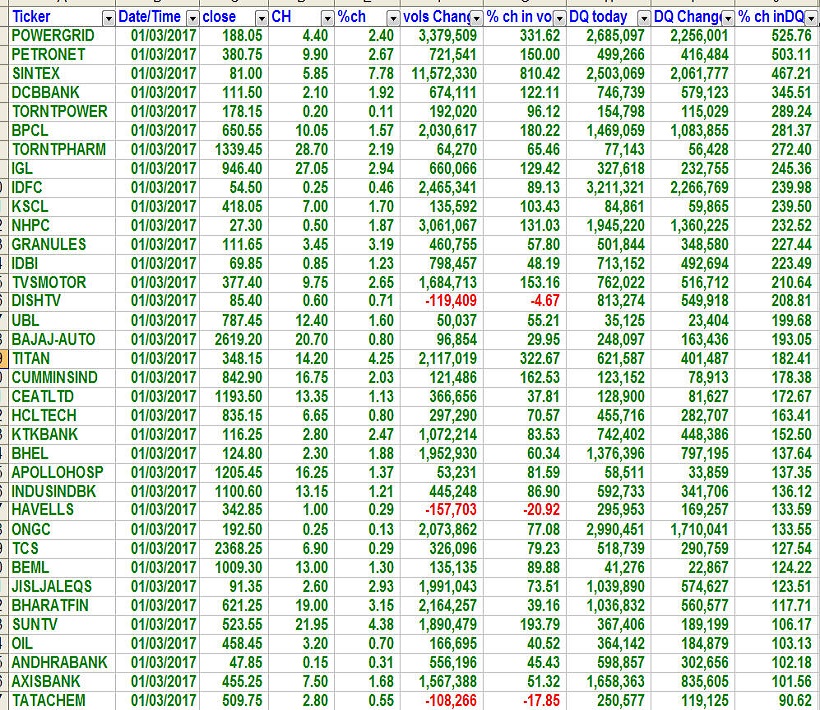Select the APOLLOHOSP ticker cell
Image resolution: width=820 pixels, height=710 pixels.
point(62,473)
